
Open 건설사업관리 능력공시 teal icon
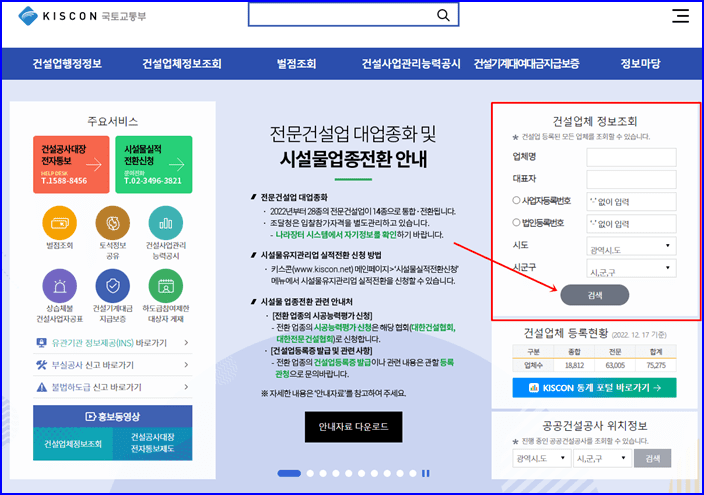(166, 223)
